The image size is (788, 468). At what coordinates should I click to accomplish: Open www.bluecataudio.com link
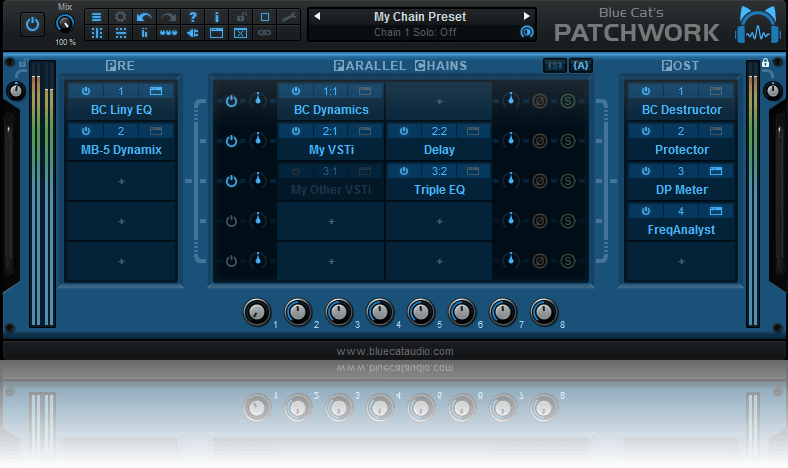tap(395, 351)
